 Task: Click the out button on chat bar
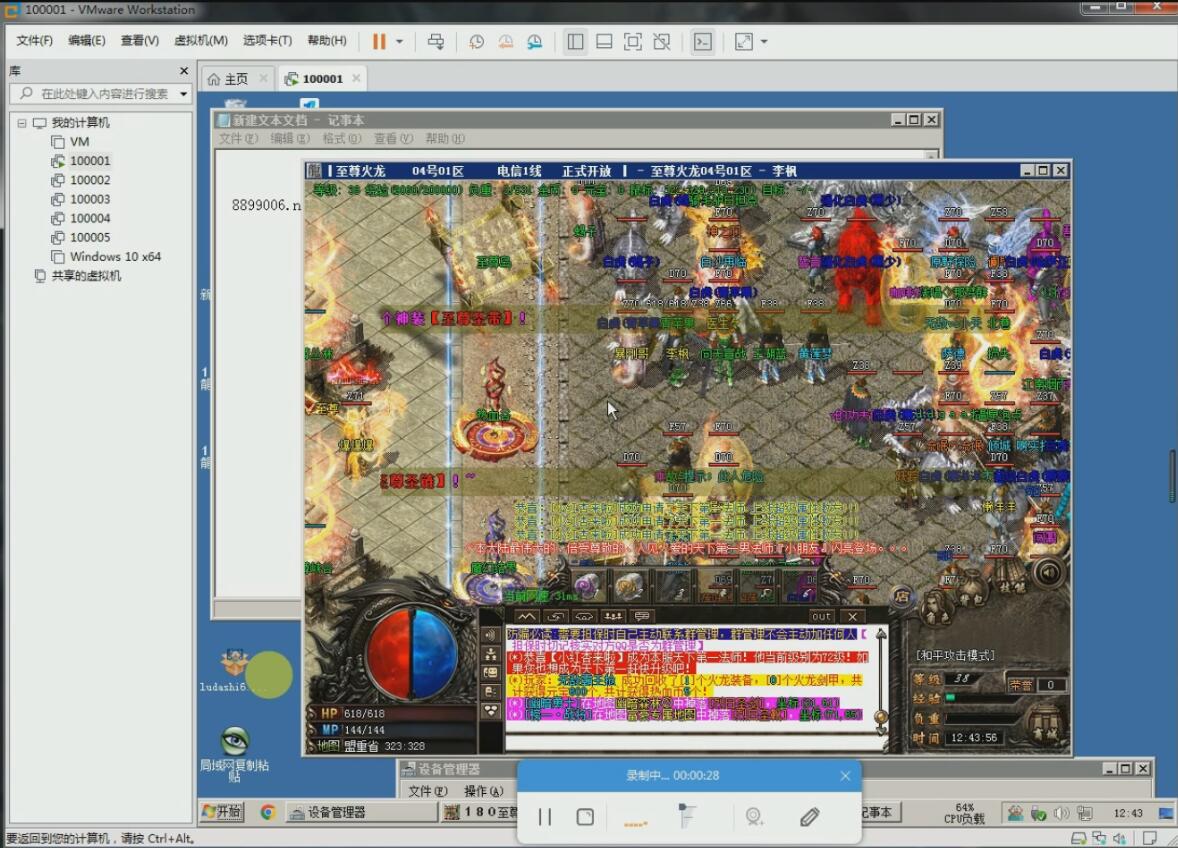(821, 617)
